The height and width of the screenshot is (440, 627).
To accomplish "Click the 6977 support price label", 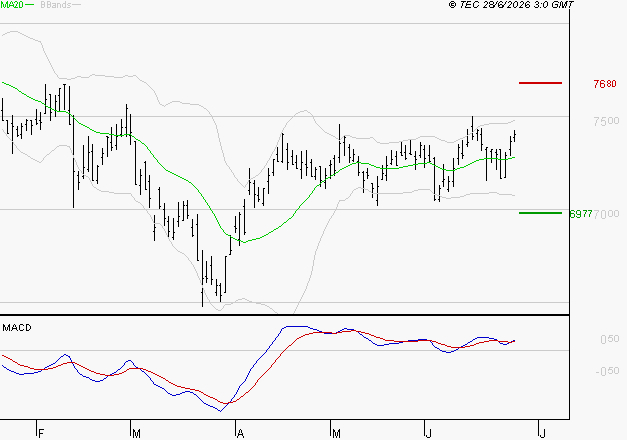I will [581, 214].
